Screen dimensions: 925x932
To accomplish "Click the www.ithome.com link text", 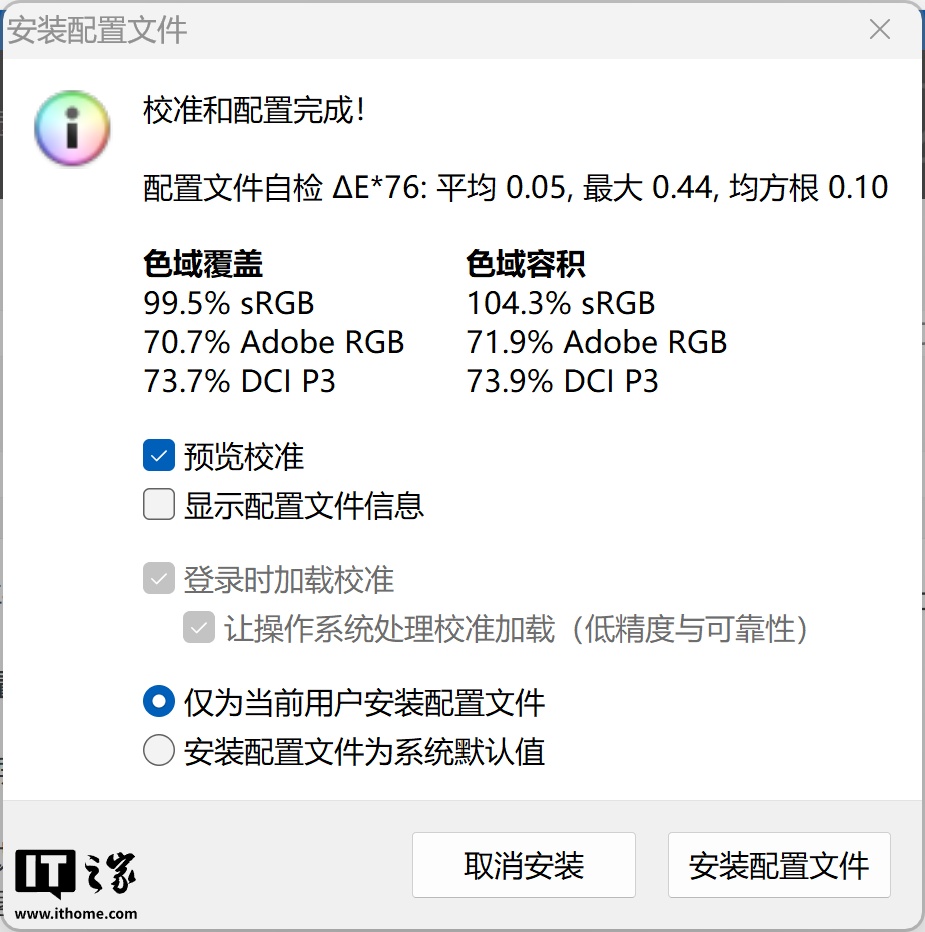I will (76, 914).
